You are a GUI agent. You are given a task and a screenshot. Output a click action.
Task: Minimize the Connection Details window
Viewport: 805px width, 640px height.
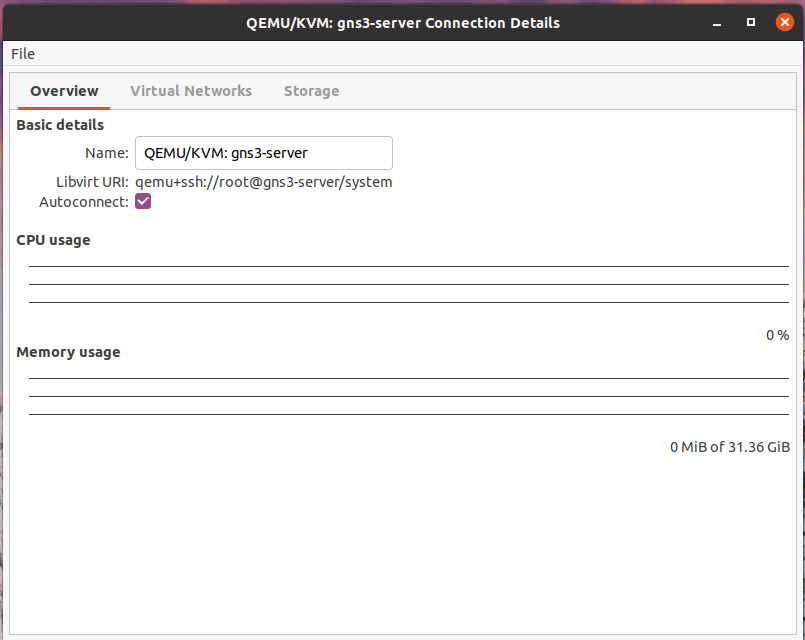(718, 22)
